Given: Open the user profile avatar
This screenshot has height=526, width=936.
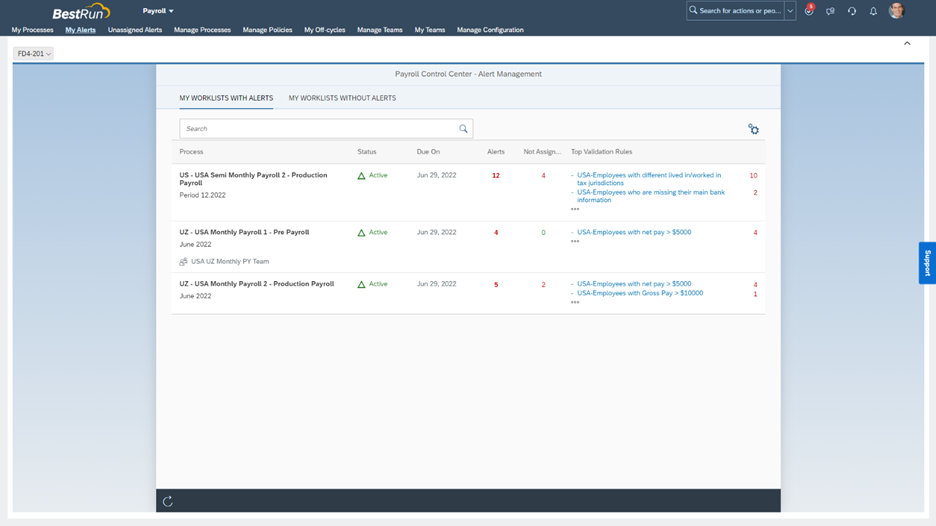Looking at the screenshot, I should pyautogui.click(x=897, y=11).
